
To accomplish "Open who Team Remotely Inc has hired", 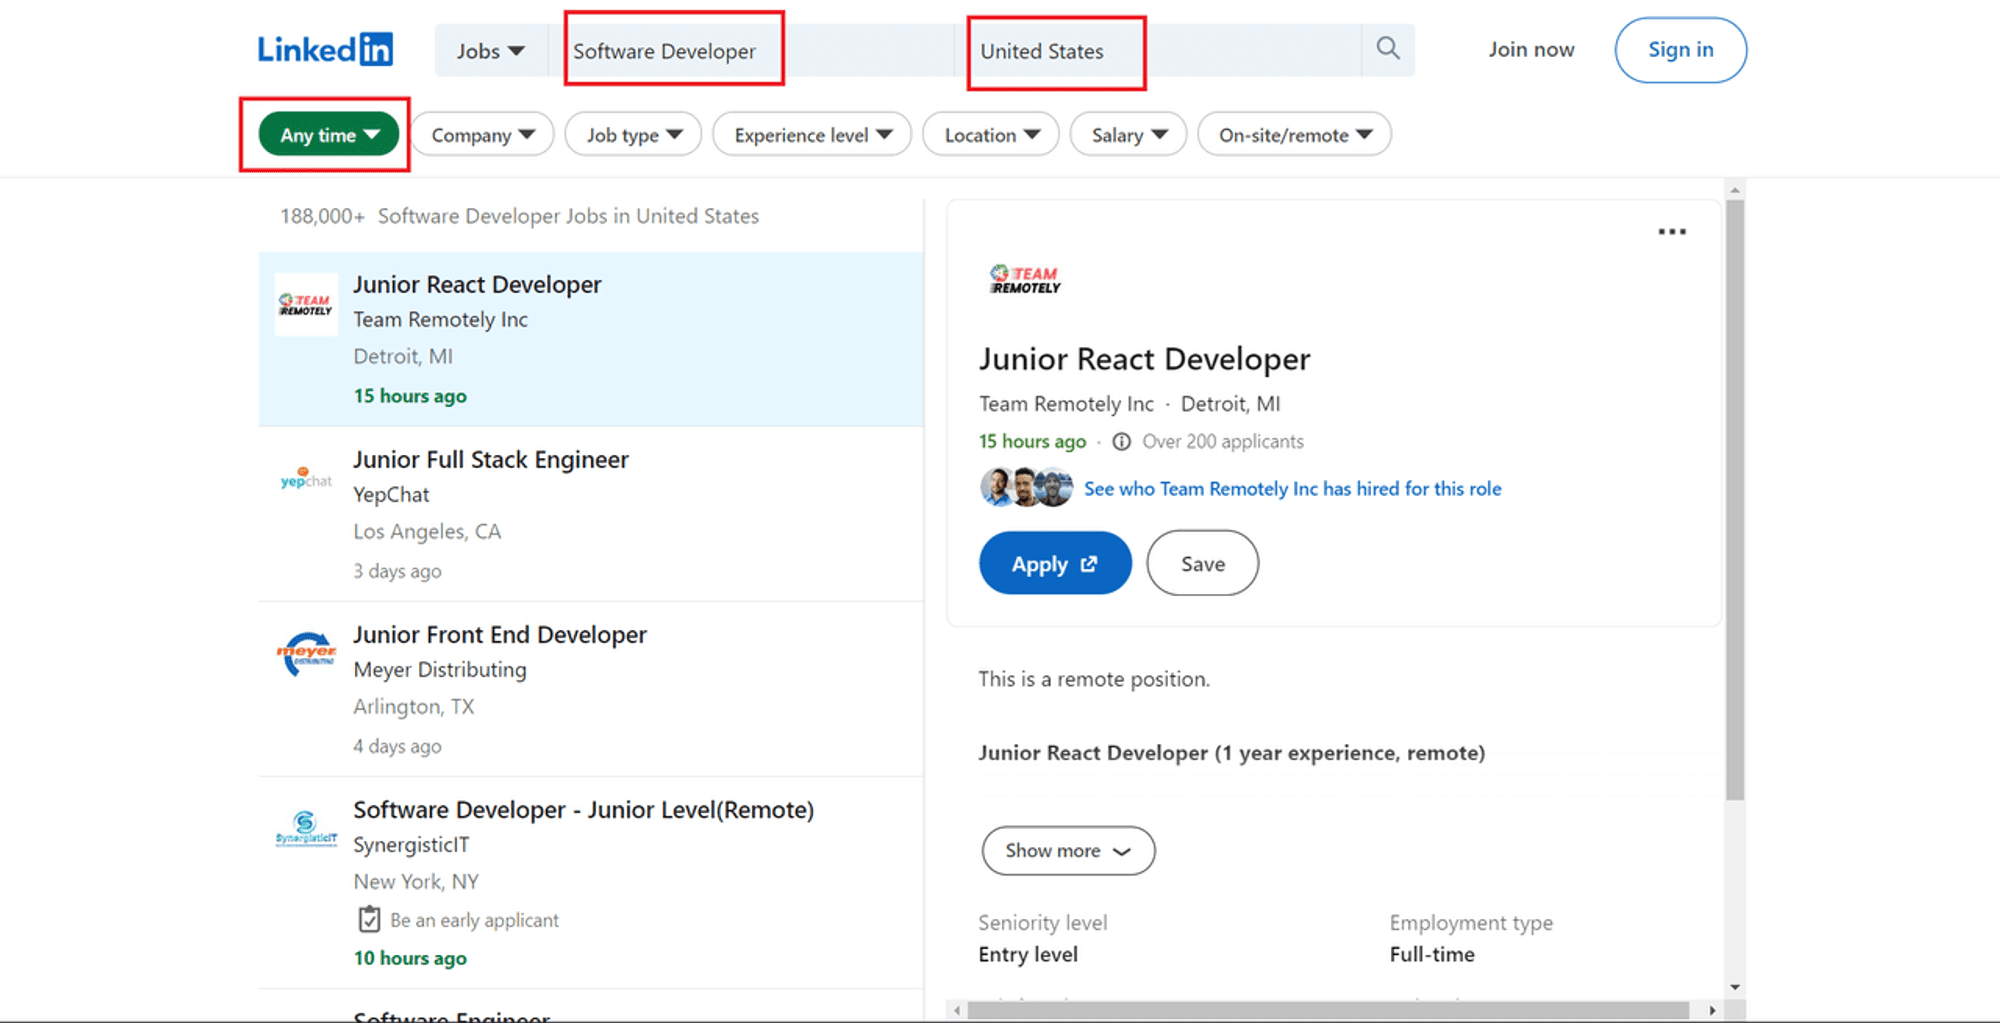I will [1291, 489].
